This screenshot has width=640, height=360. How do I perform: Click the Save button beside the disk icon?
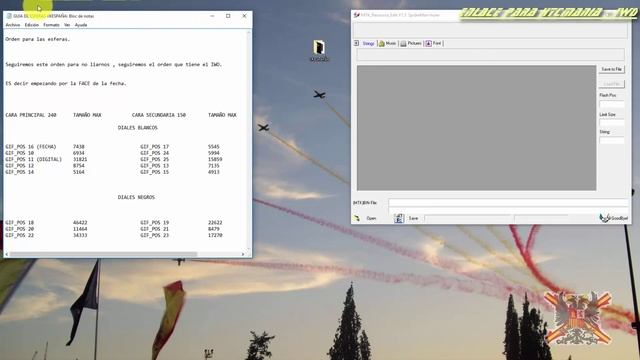pos(413,218)
